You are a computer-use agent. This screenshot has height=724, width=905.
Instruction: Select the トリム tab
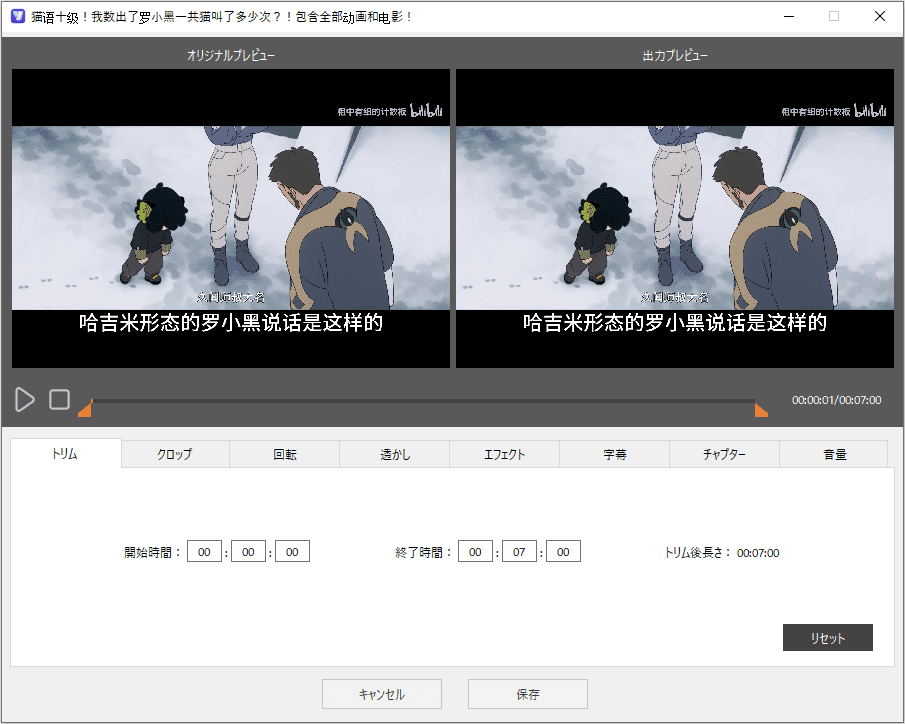tap(66, 454)
